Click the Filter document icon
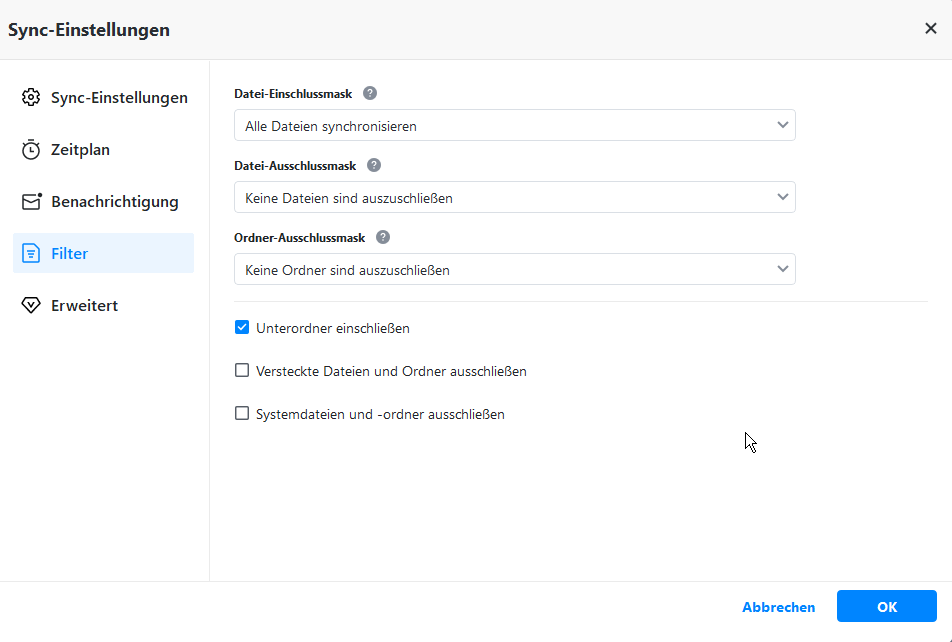The width and height of the screenshot is (952, 642). [x=31, y=254]
